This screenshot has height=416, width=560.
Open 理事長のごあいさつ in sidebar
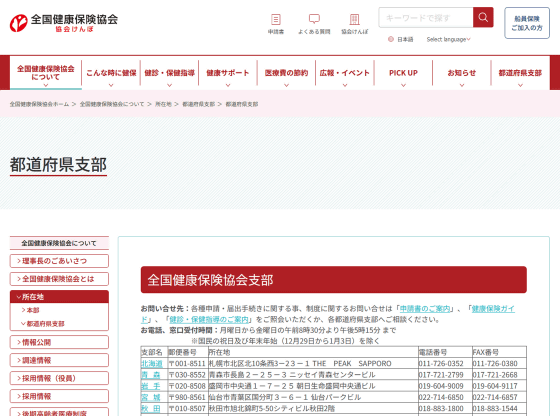click(x=59, y=261)
